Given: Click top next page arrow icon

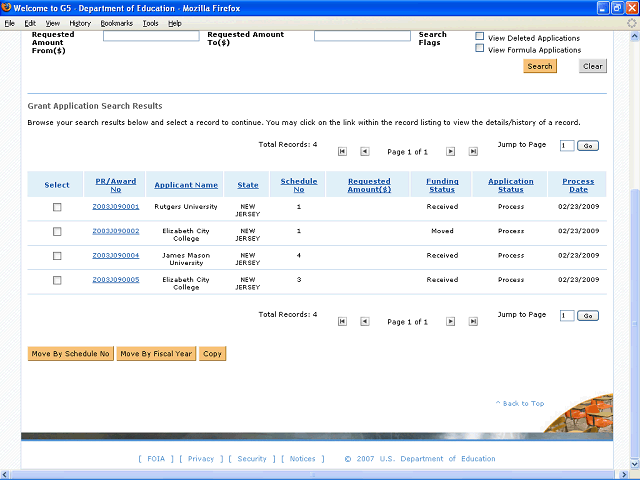Looking at the screenshot, I should (x=450, y=151).
